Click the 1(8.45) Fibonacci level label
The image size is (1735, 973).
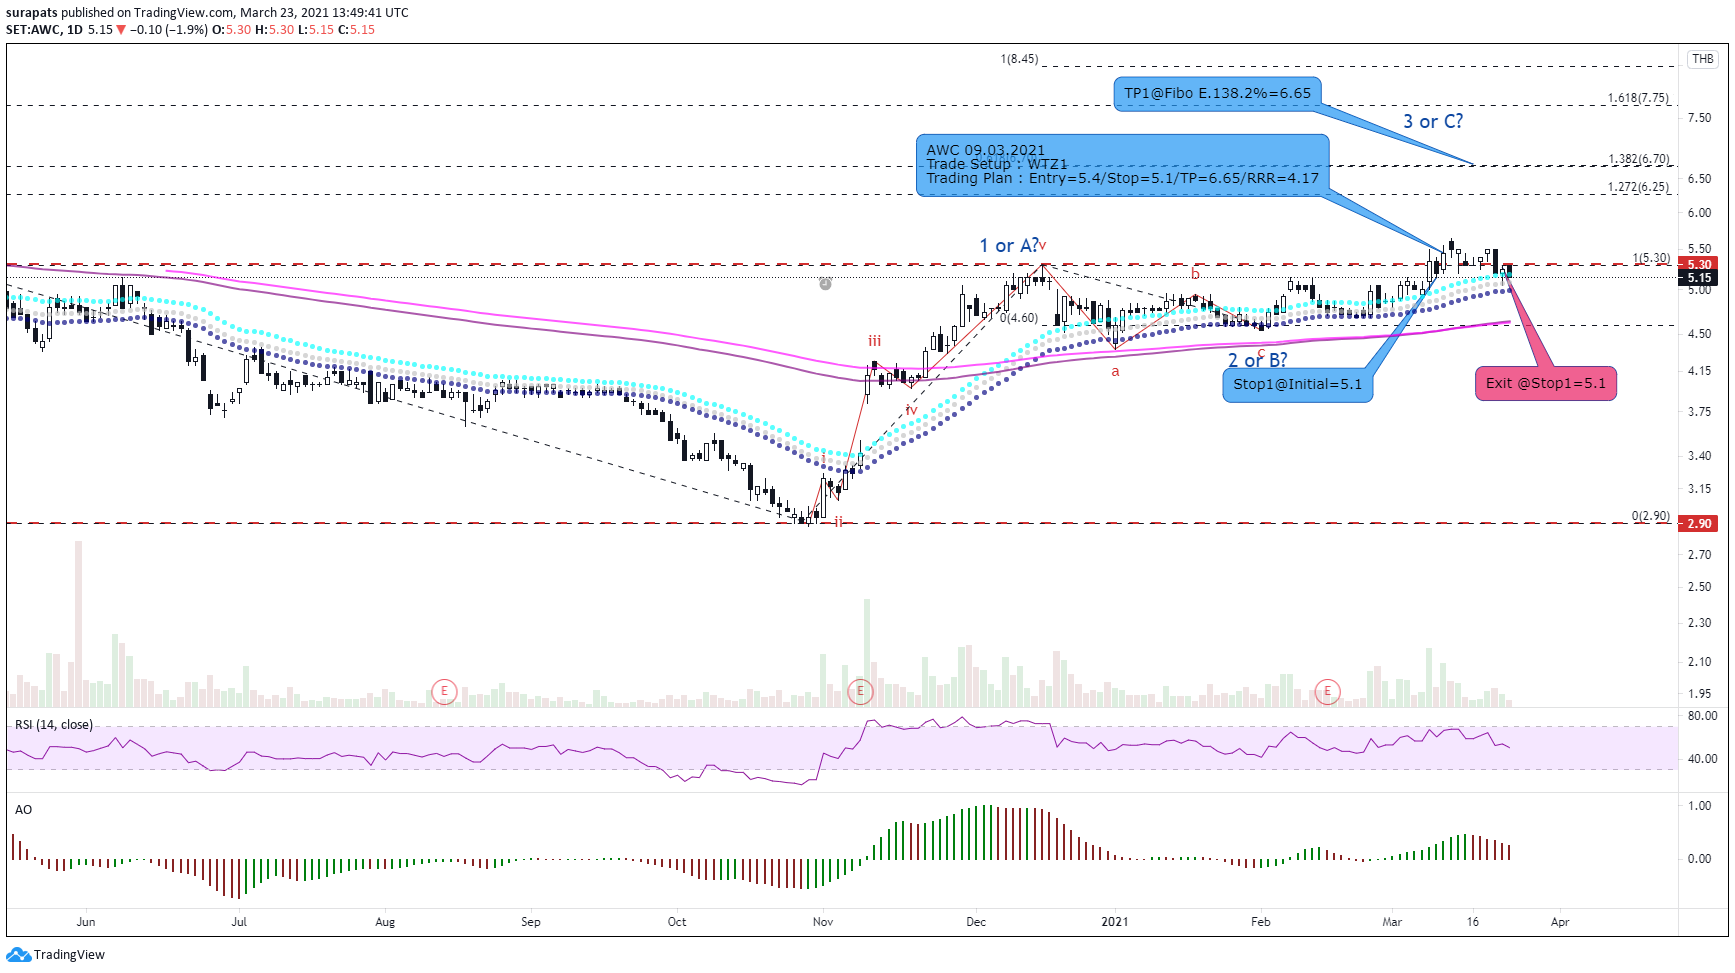coord(1019,59)
